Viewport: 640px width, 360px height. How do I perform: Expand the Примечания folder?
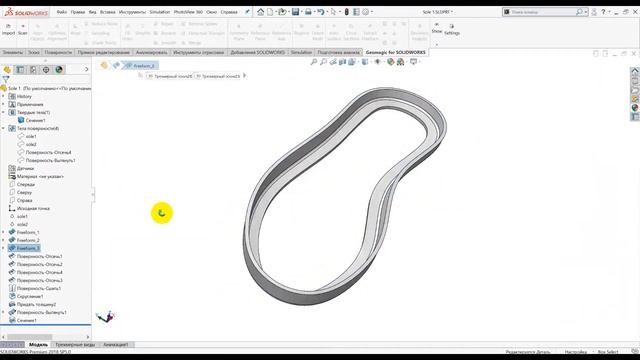coord(3,104)
